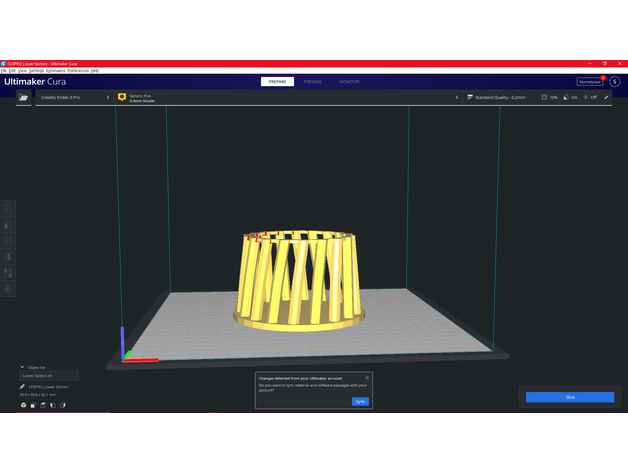Image resolution: width=628 pixels, height=472 pixels.
Task: Collapse the Object list panel
Action: pos(23,367)
